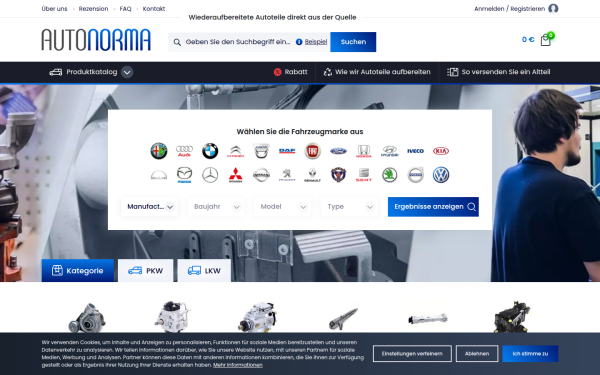Image resolution: width=600 pixels, height=375 pixels.
Task: Choose the Seat brand logo
Action: [x=364, y=175]
